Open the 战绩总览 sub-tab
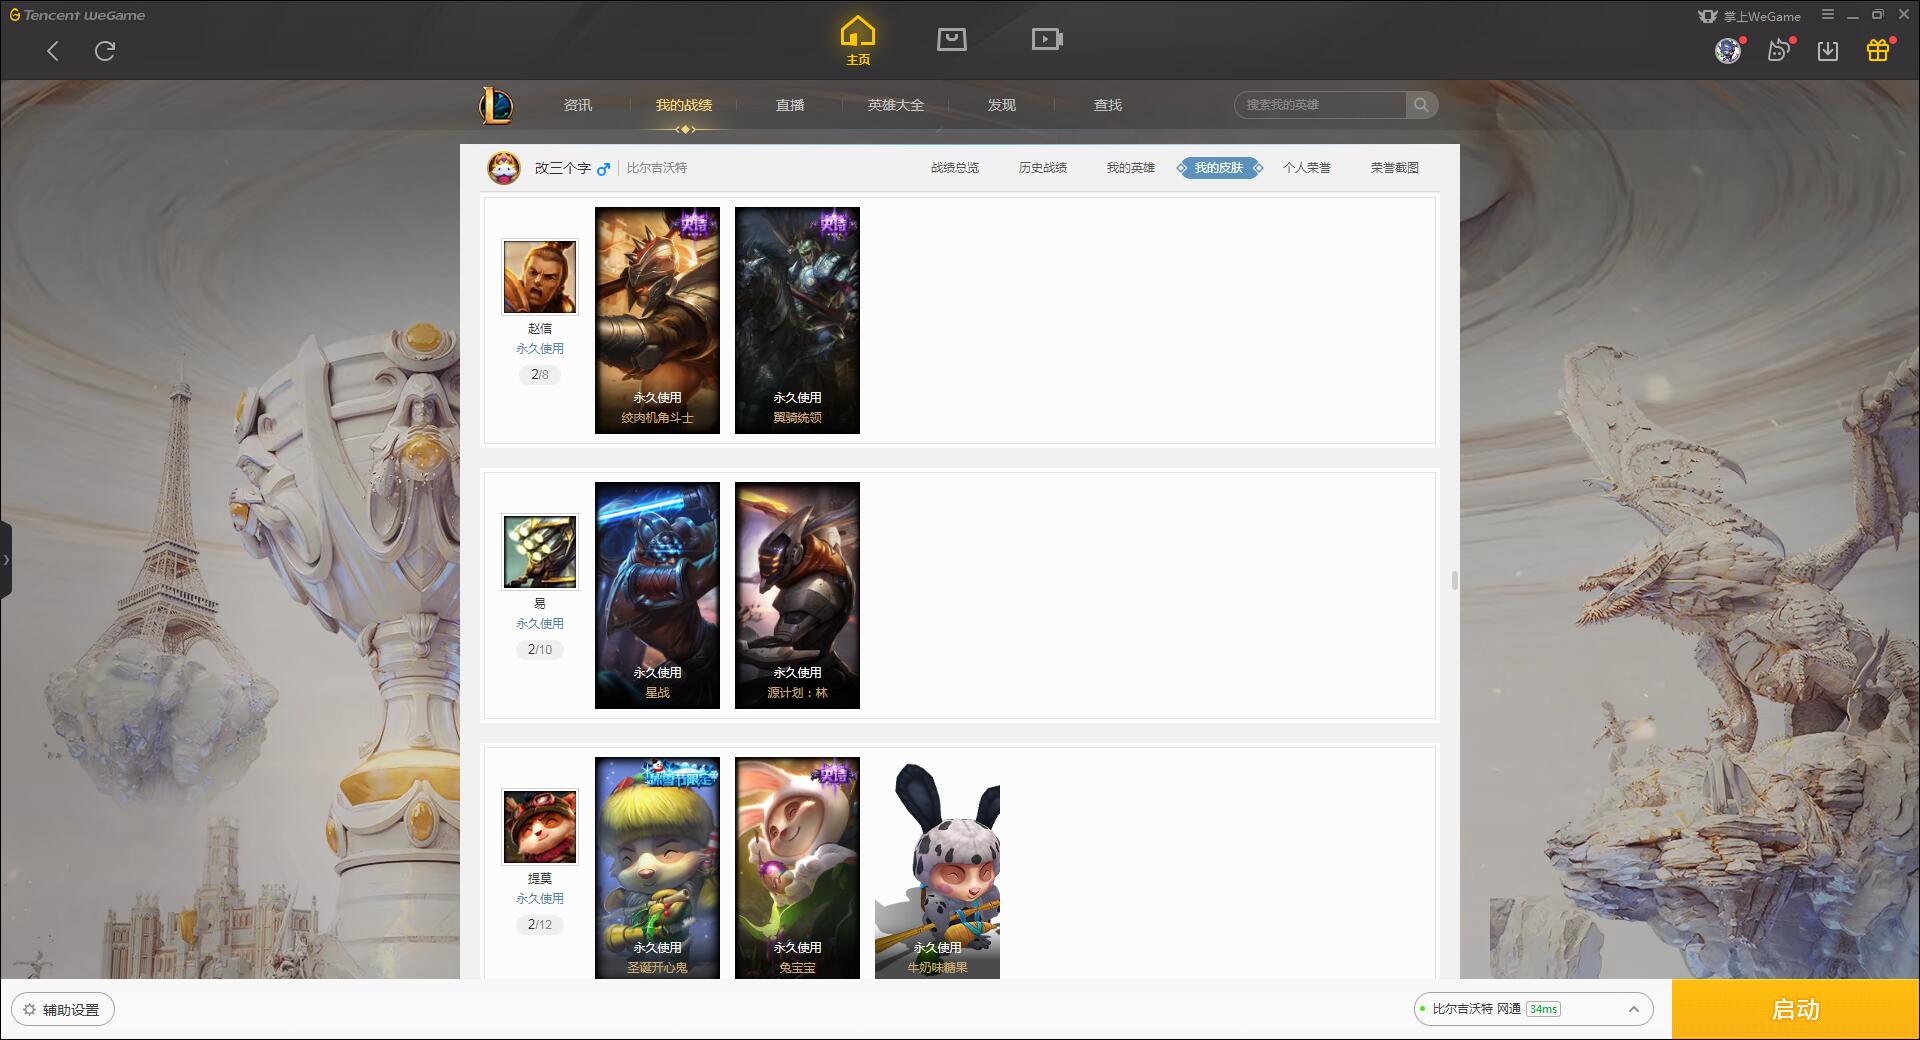The width and height of the screenshot is (1920, 1040). click(x=955, y=168)
